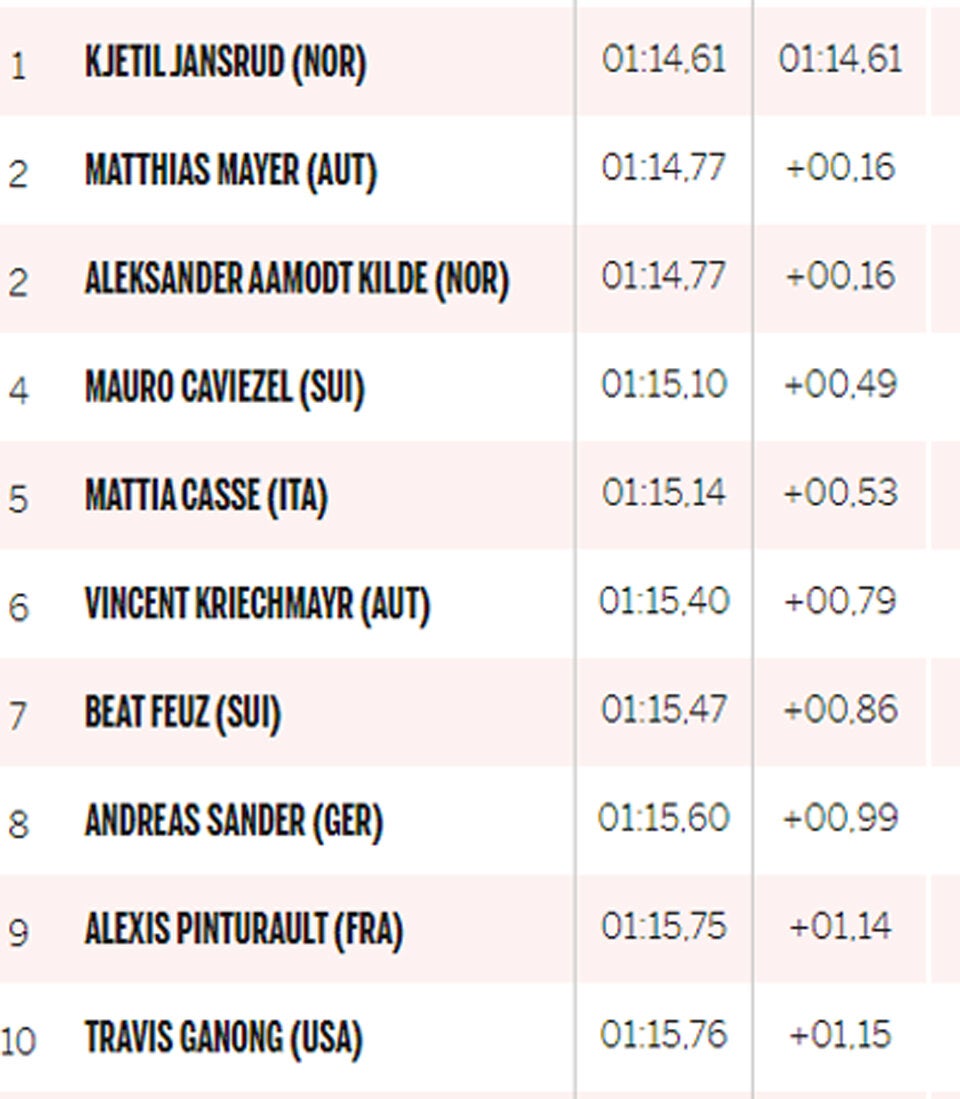Select the +01,14 time difference
Viewport: 960px width, 1099px height.
coord(840,927)
